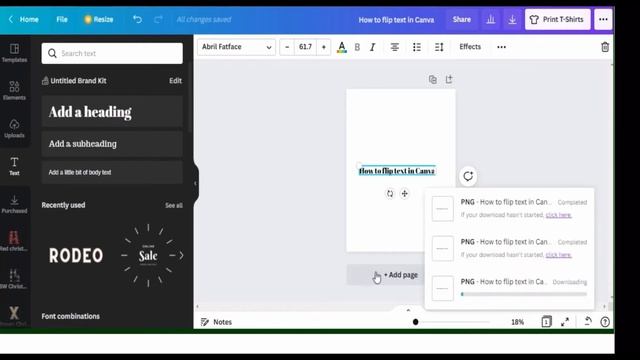
Task: Open the top-right three dots menu
Action: (x=603, y=19)
